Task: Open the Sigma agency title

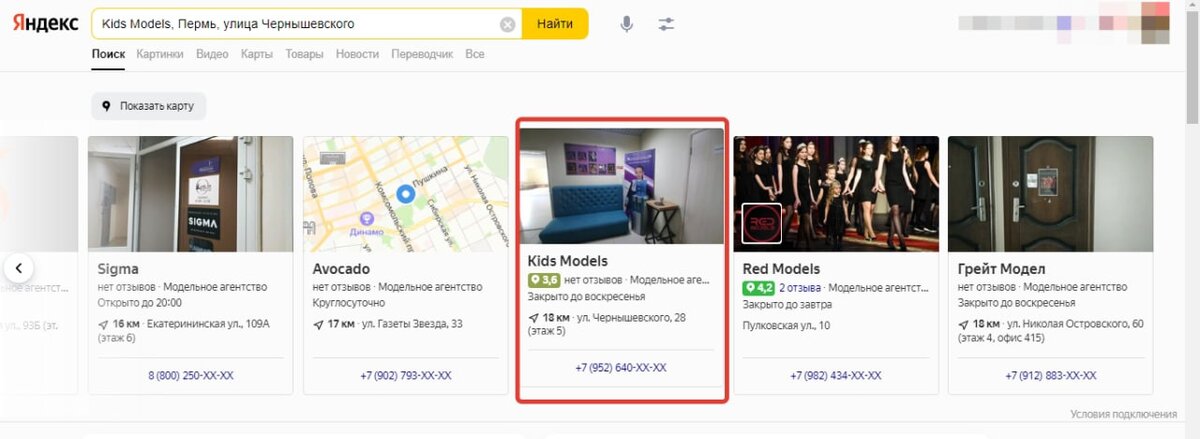Action: click(x=118, y=269)
